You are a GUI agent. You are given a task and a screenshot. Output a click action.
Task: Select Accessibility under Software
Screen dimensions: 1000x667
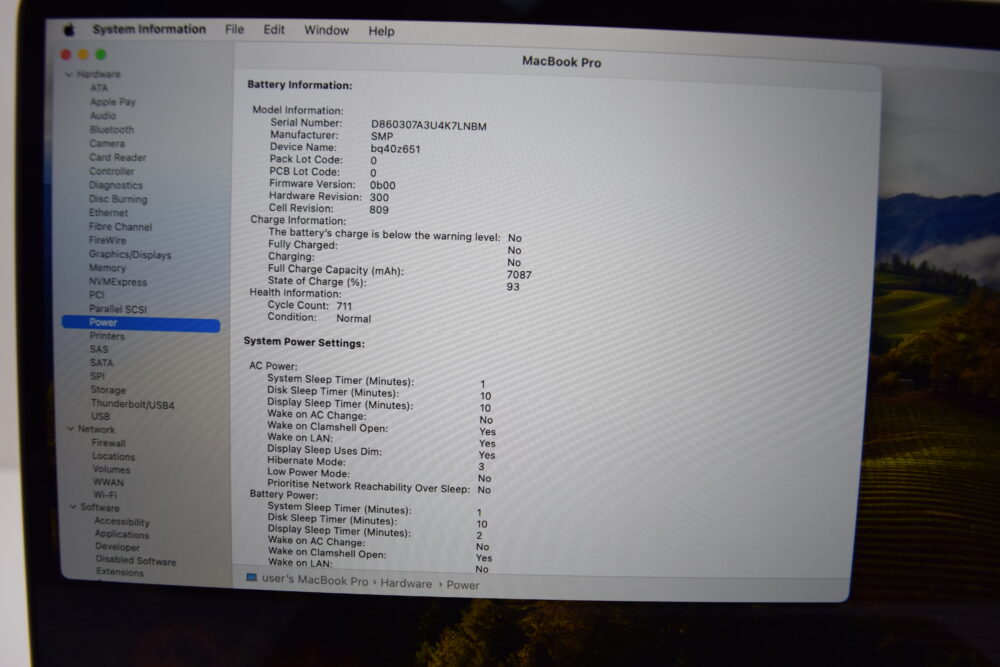tap(122, 522)
